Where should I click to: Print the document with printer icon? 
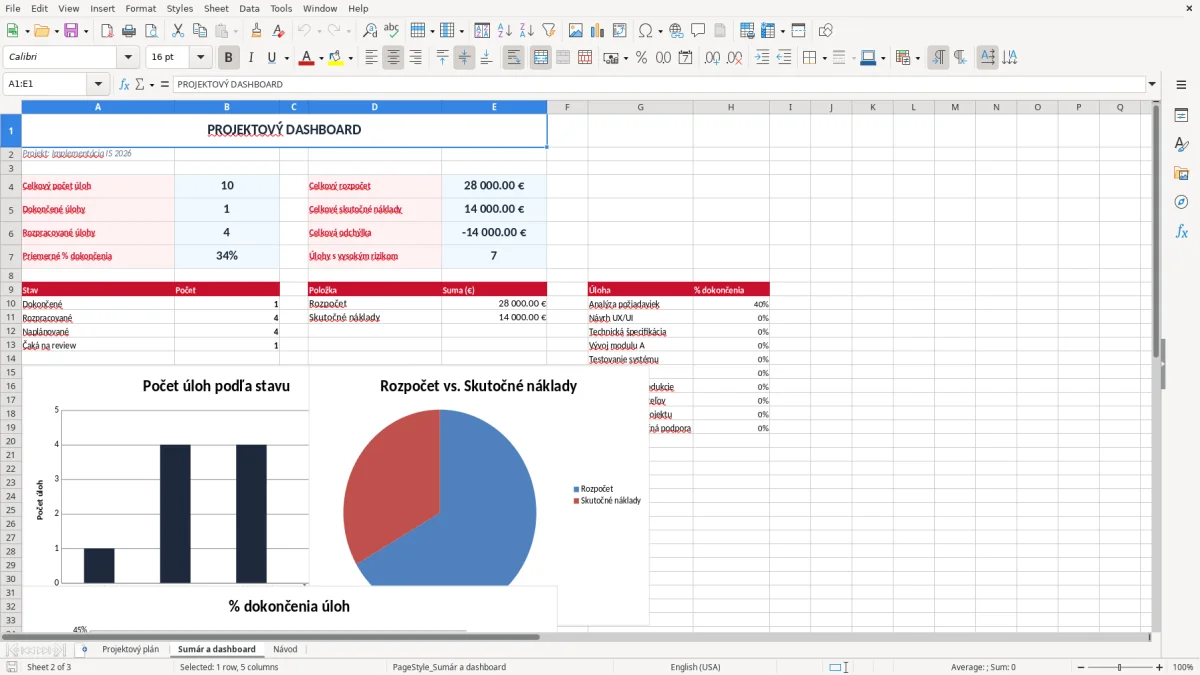(x=129, y=31)
